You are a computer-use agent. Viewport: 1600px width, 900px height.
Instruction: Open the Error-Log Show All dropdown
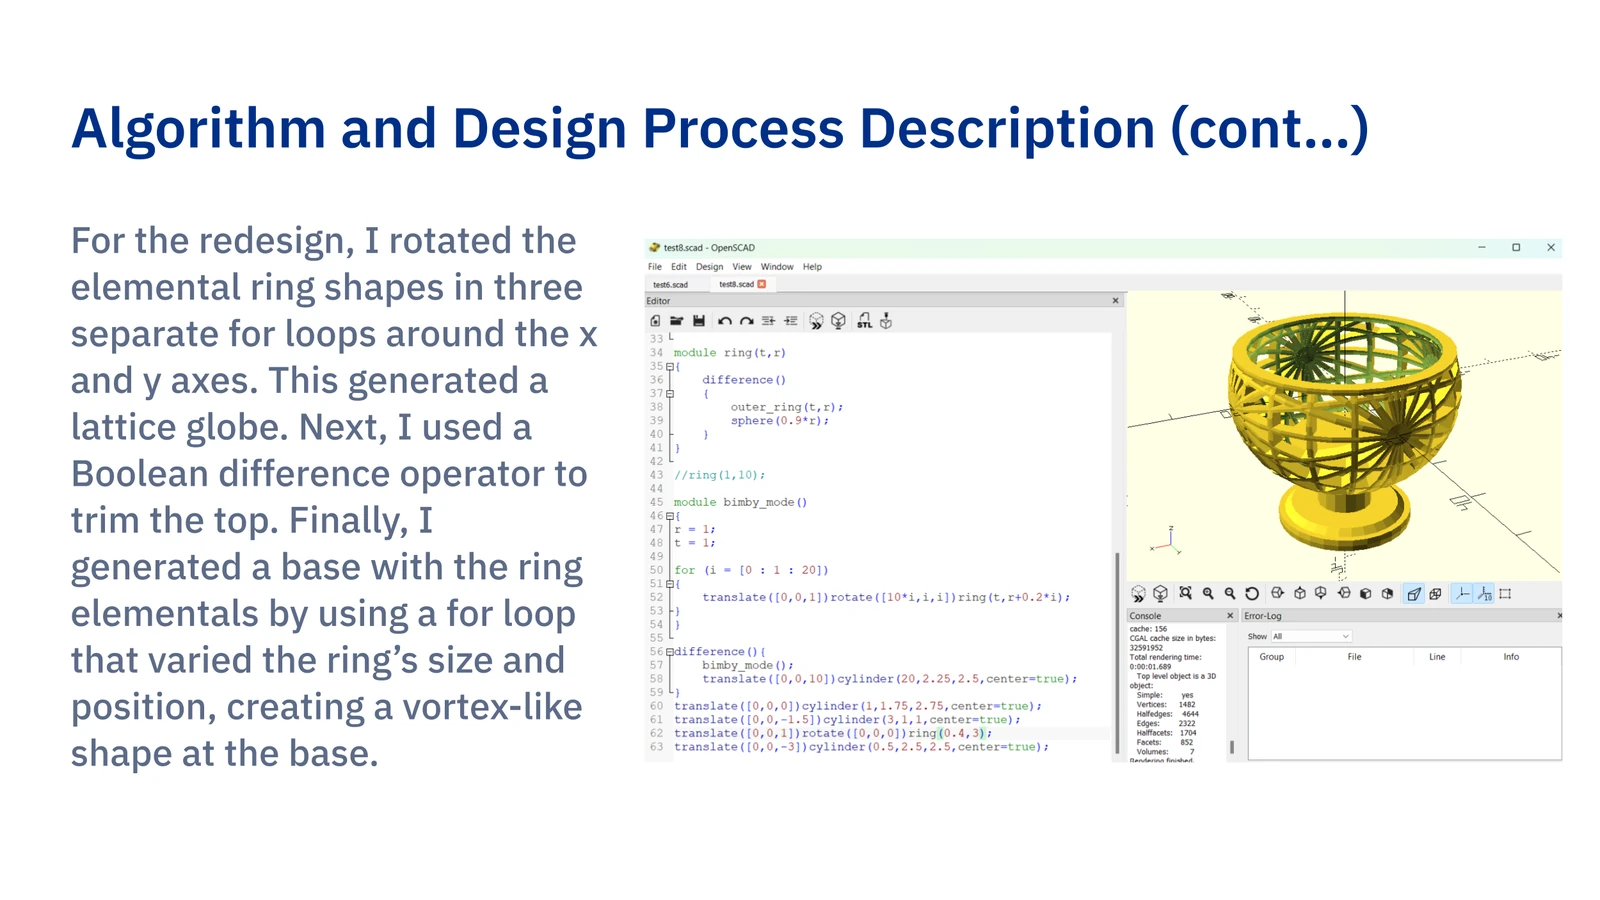[1311, 636]
